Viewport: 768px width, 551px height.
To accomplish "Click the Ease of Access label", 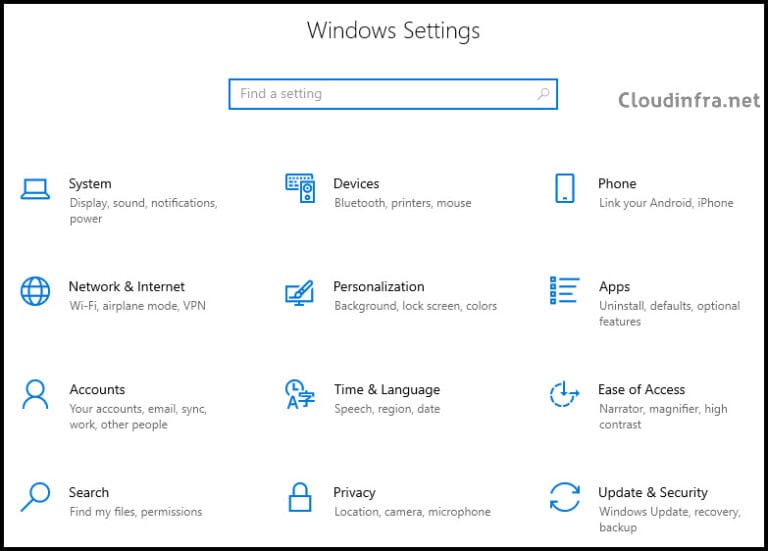I will point(641,390).
